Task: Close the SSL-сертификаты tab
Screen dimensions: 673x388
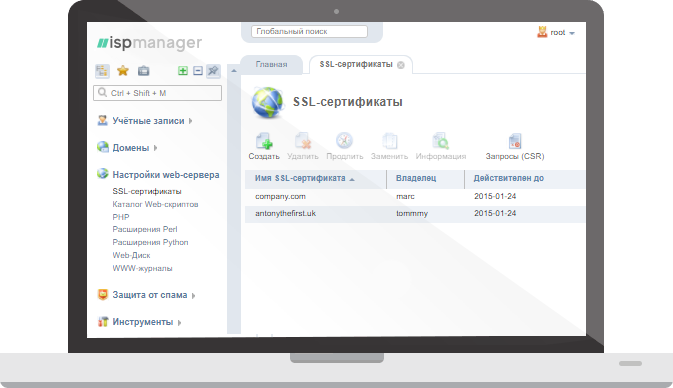Action: coord(400,65)
